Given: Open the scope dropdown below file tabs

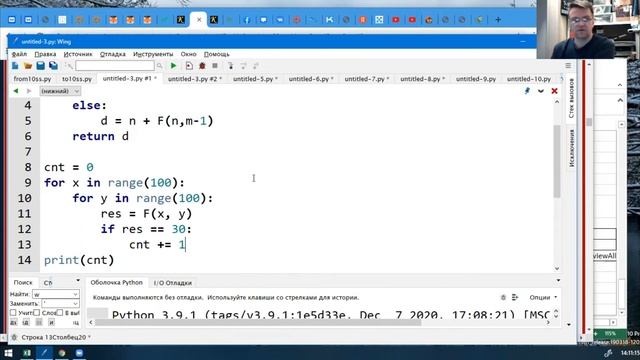Looking at the screenshot, I should (x=60, y=91).
